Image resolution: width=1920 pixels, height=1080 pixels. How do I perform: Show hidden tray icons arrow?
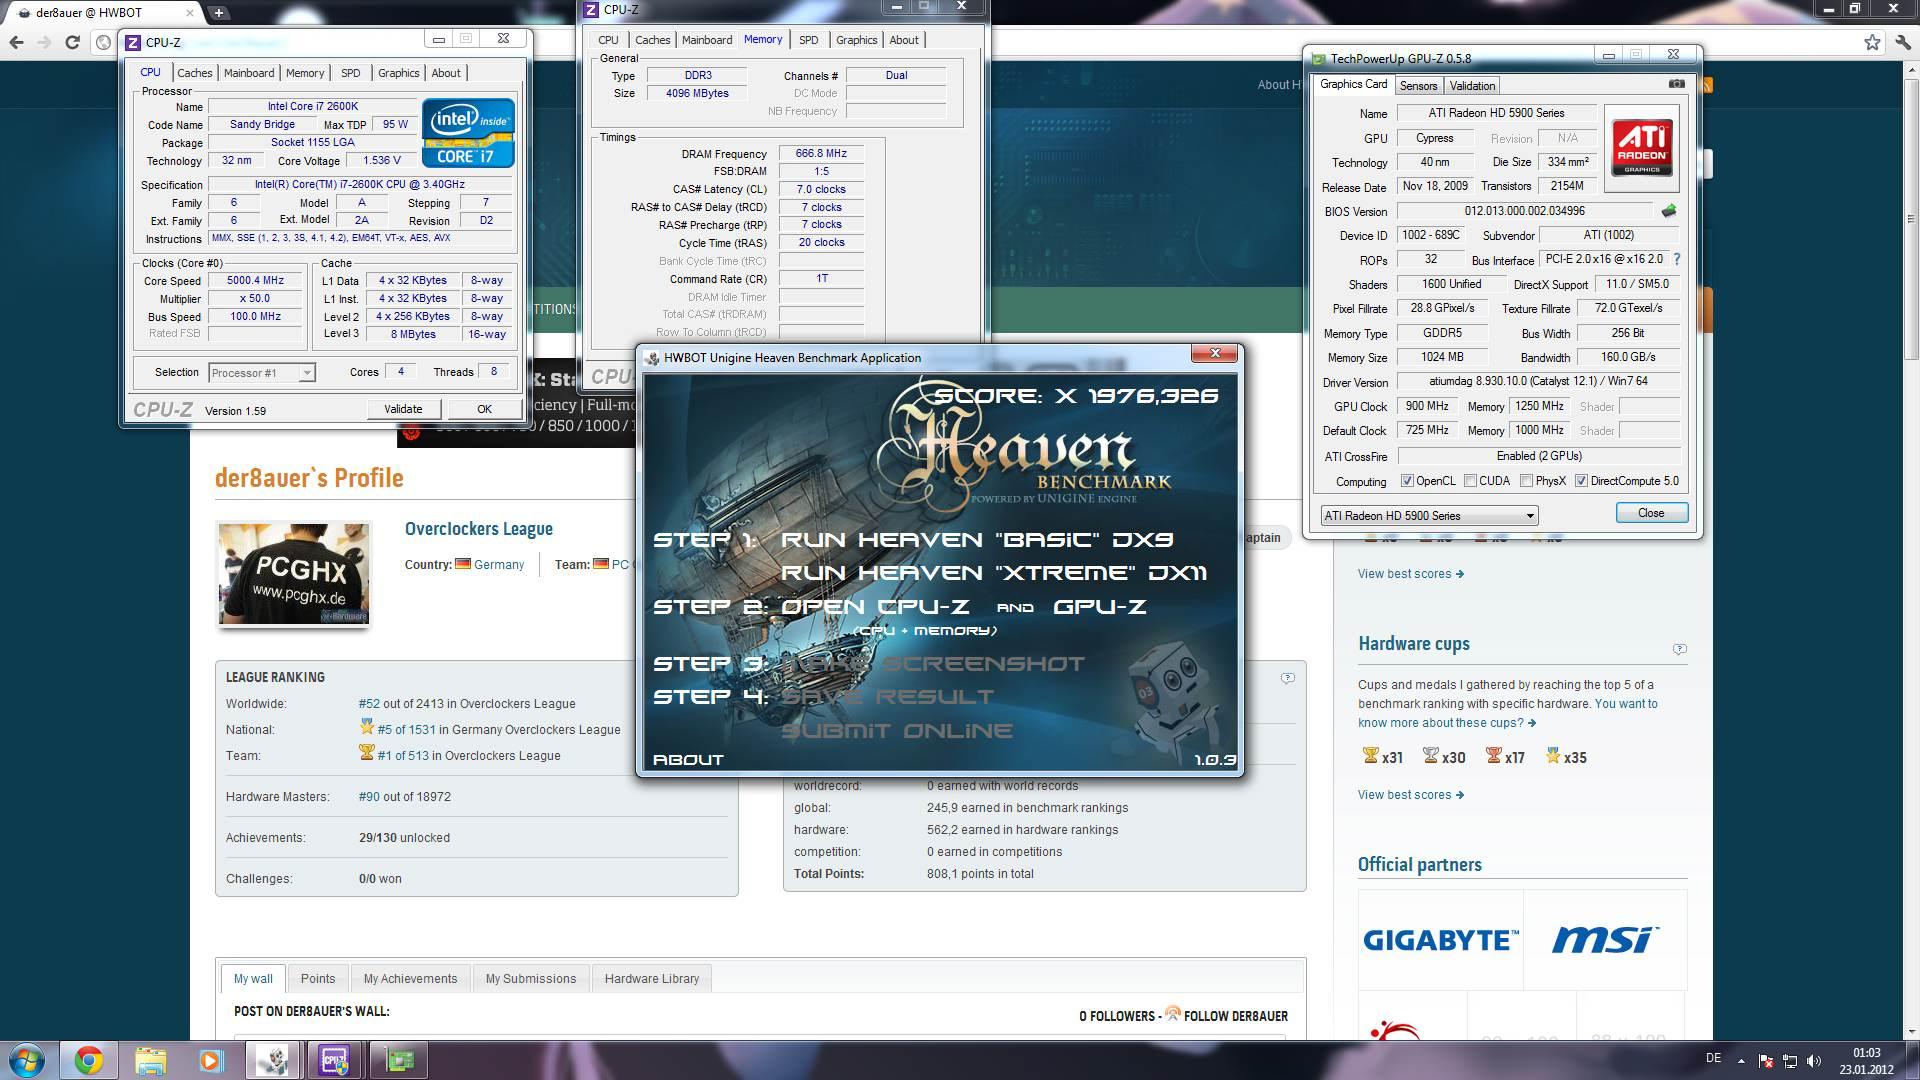click(x=1741, y=1061)
